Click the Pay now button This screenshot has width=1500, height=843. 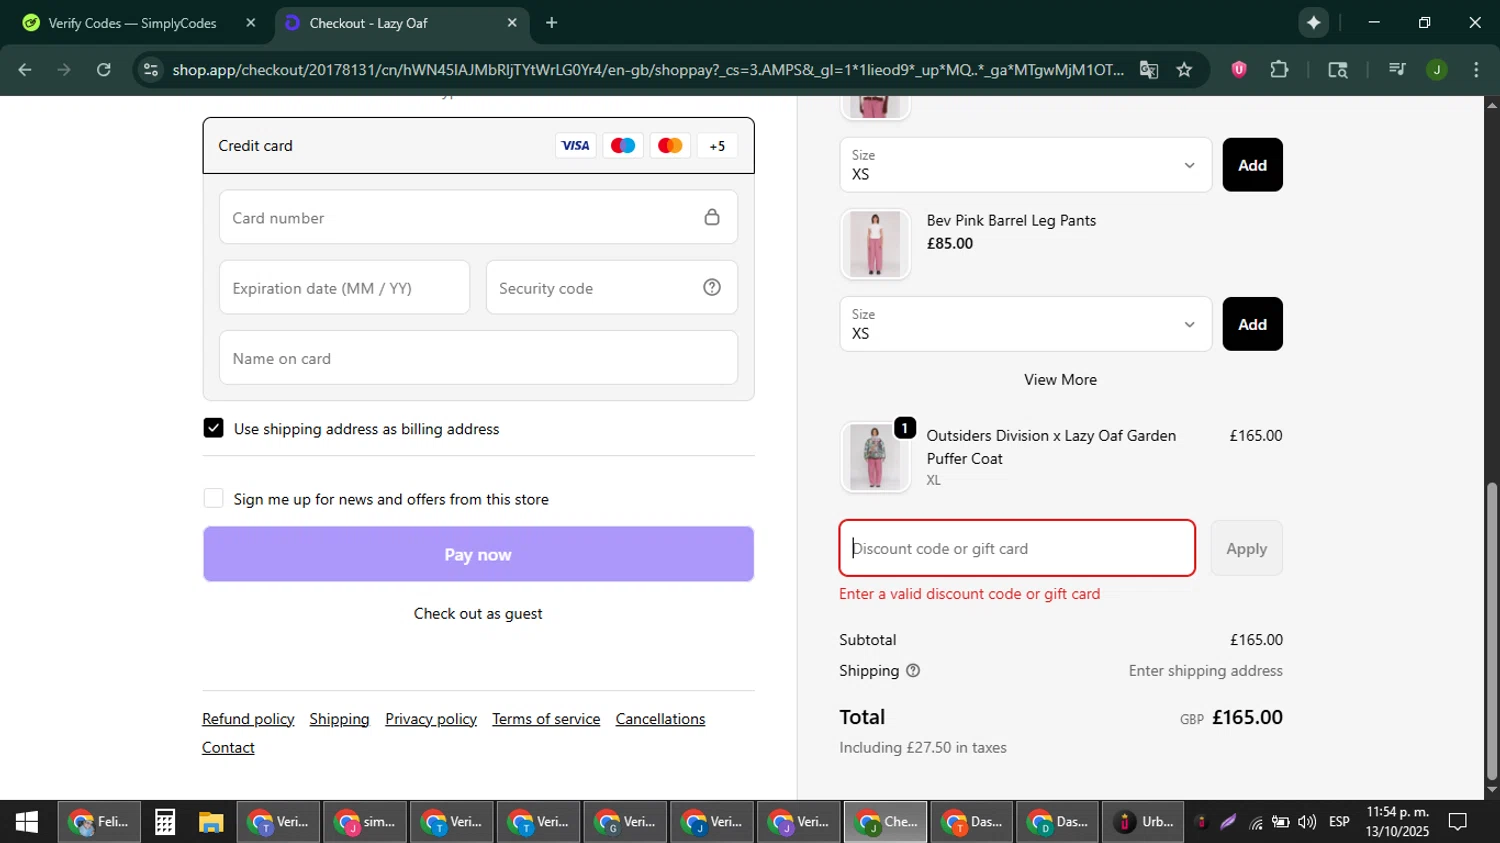(478, 554)
